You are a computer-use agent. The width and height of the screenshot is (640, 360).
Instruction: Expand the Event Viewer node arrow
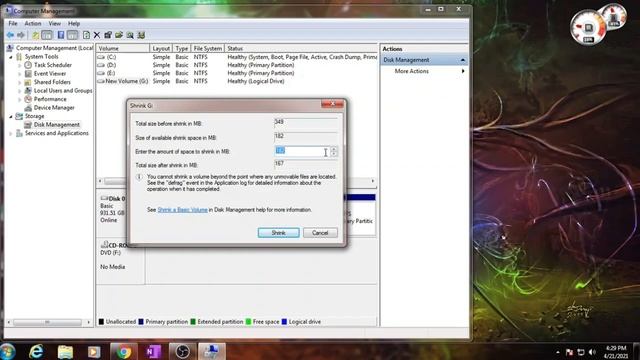coord(20,74)
